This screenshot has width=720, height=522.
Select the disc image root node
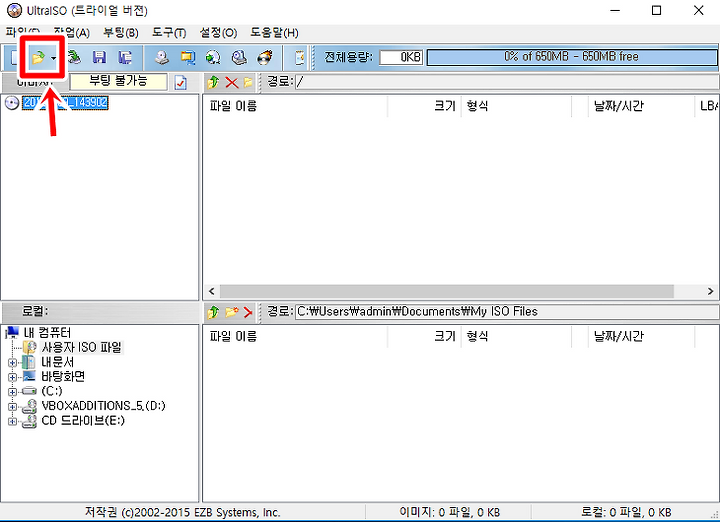(65, 102)
